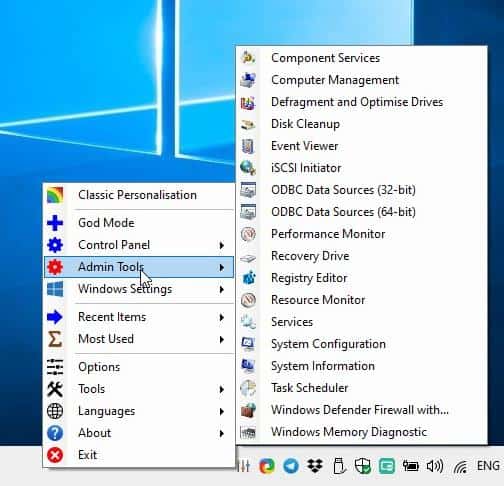Expand the Most Used submenu arrow

coord(221,339)
